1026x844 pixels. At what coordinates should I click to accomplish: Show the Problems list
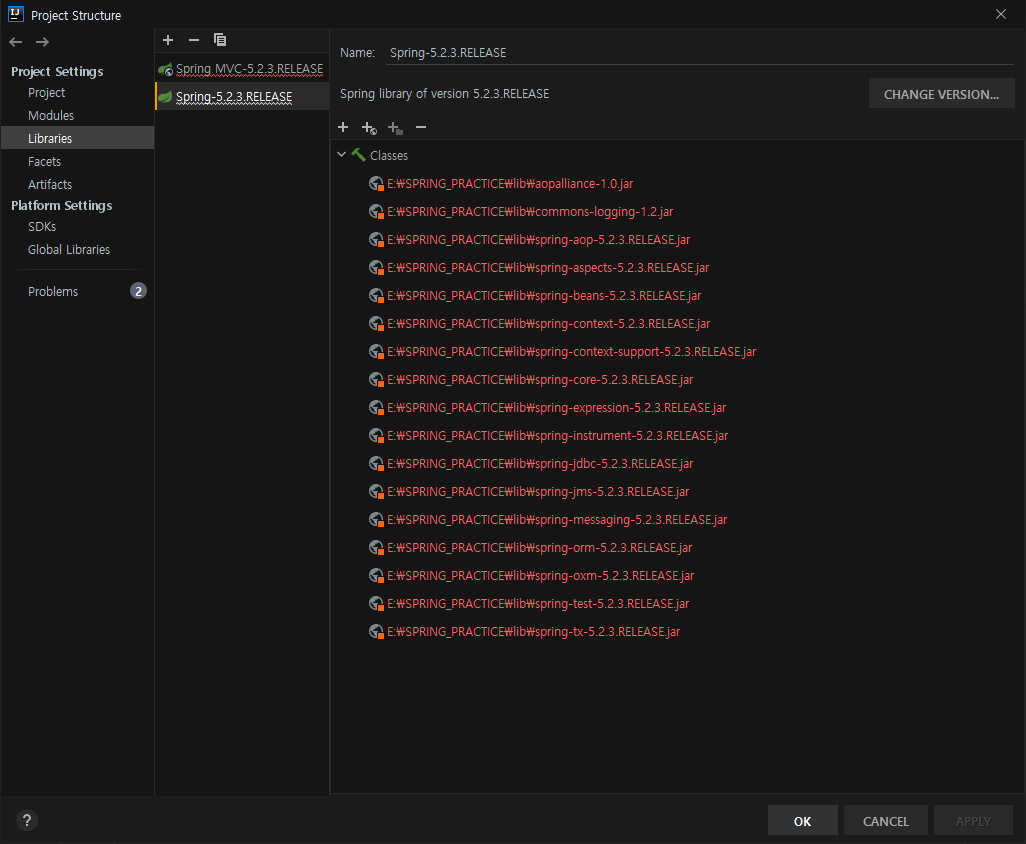click(53, 292)
